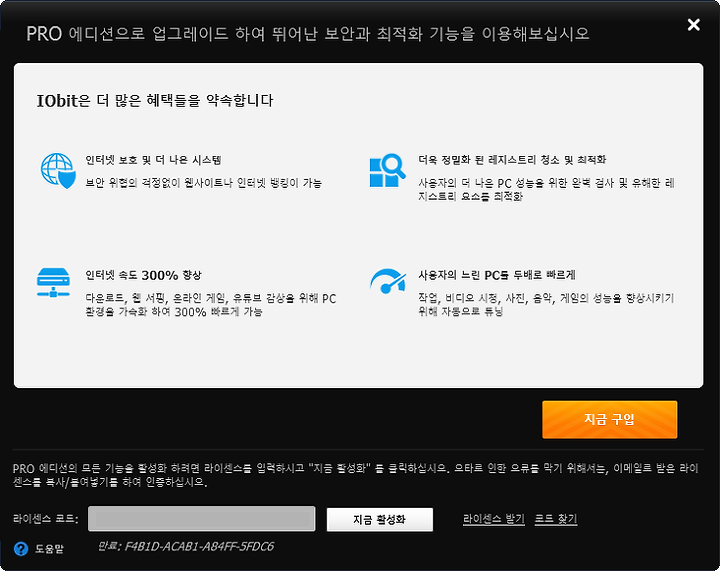Viewport: 720px width, 571px height.
Task: Click the heading 인터넷 보호 및 더 나은 시스템
Action: tap(153, 160)
